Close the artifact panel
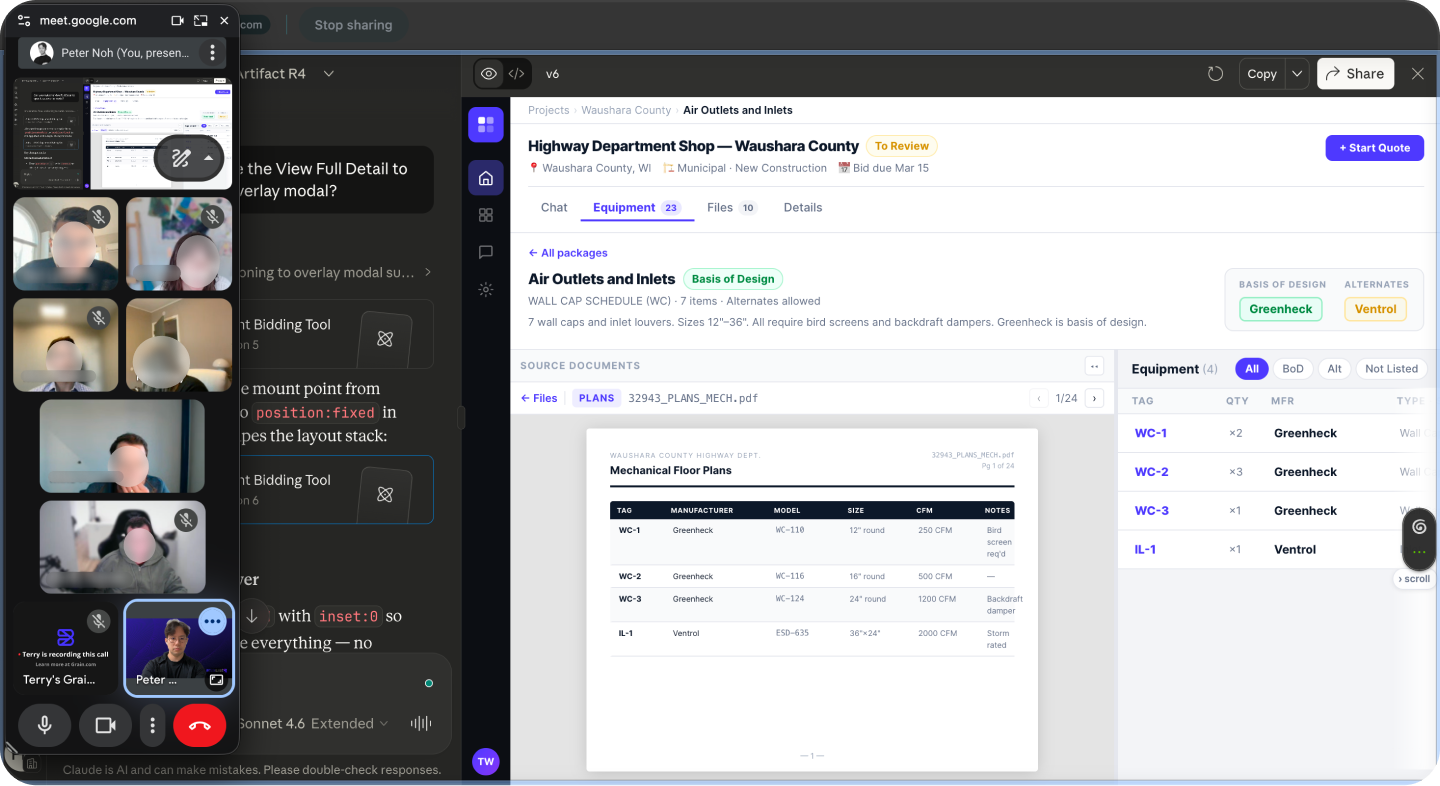The height and width of the screenshot is (786, 1440). (x=1418, y=74)
